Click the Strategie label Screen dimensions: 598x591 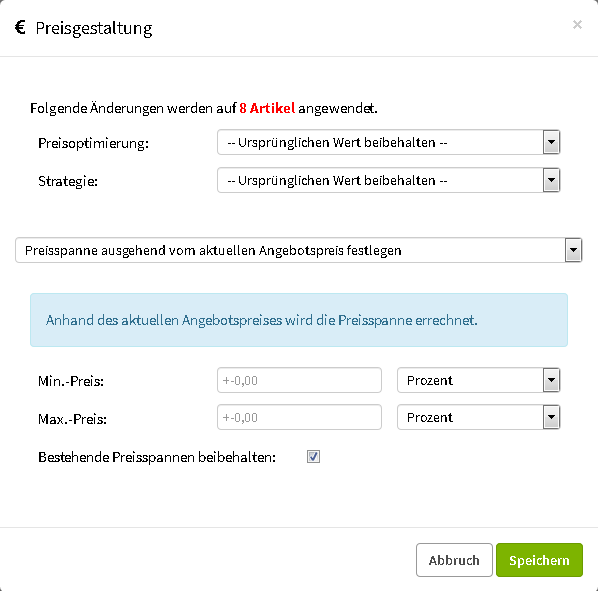68,181
